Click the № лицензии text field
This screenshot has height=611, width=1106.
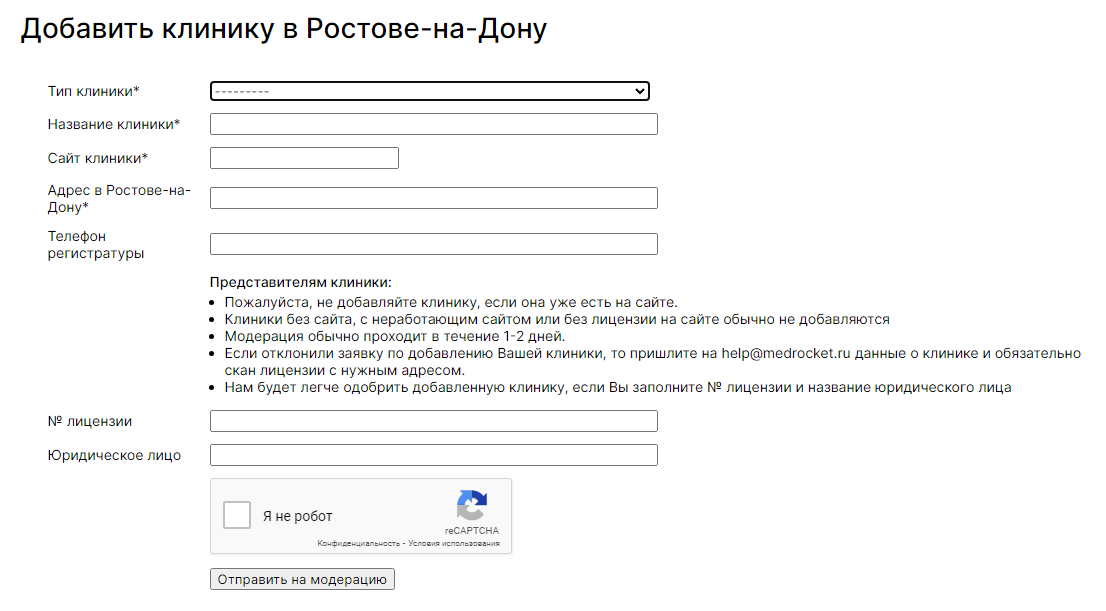click(x=433, y=421)
